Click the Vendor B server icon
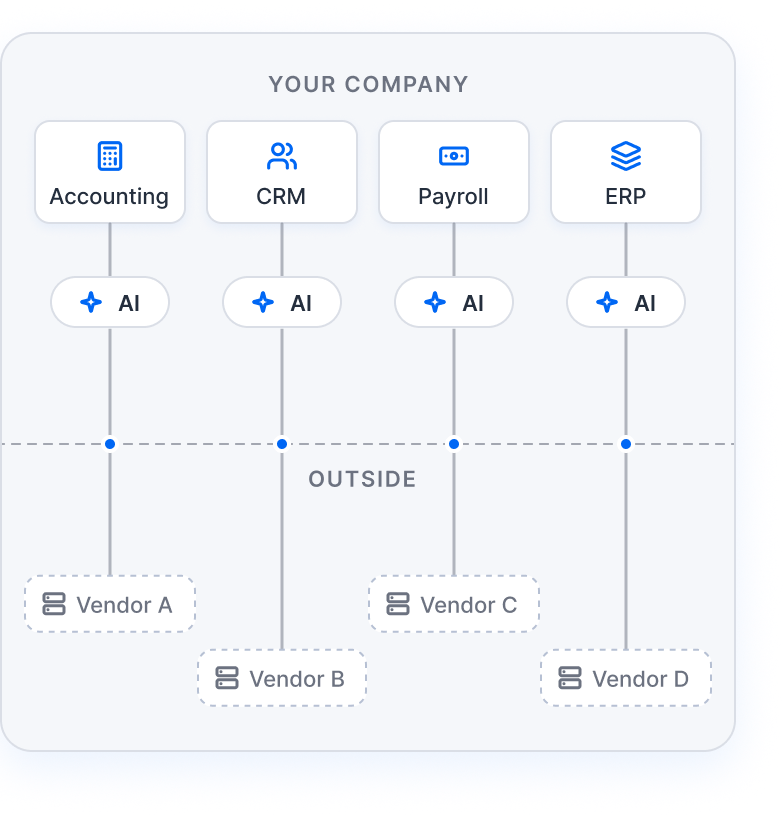This screenshot has height=816, width=784. pyautogui.click(x=227, y=678)
